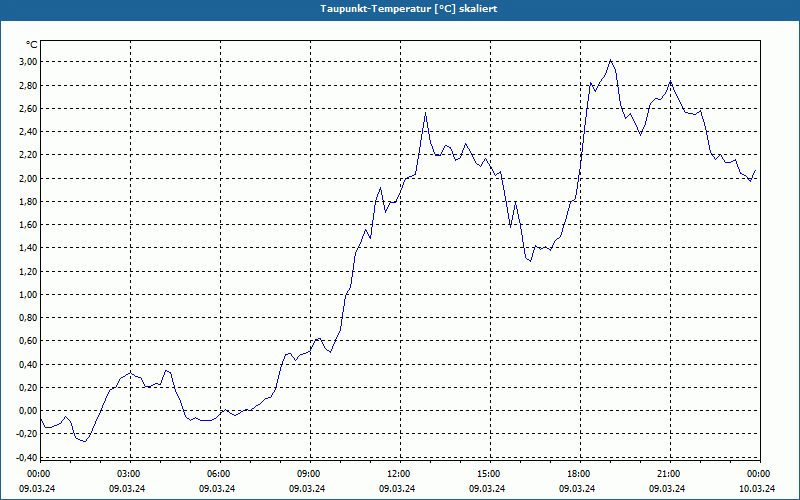Click the 1,40 y-axis label
Screen dimensions: 800x500
tap(29, 248)
